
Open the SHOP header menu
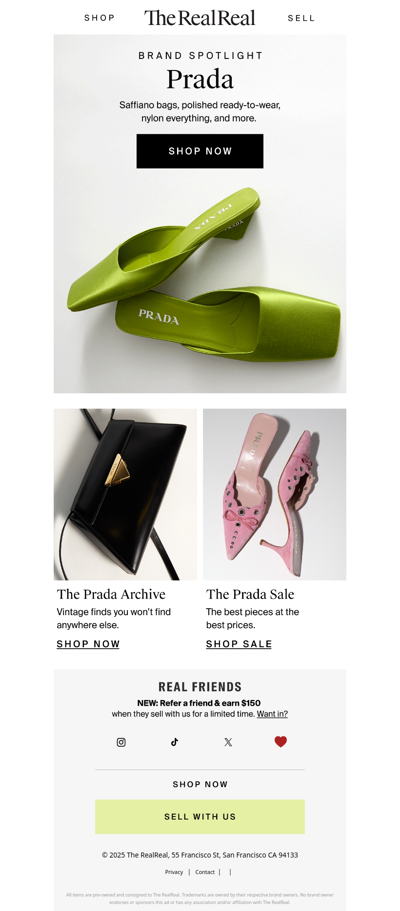click(99, 18)
